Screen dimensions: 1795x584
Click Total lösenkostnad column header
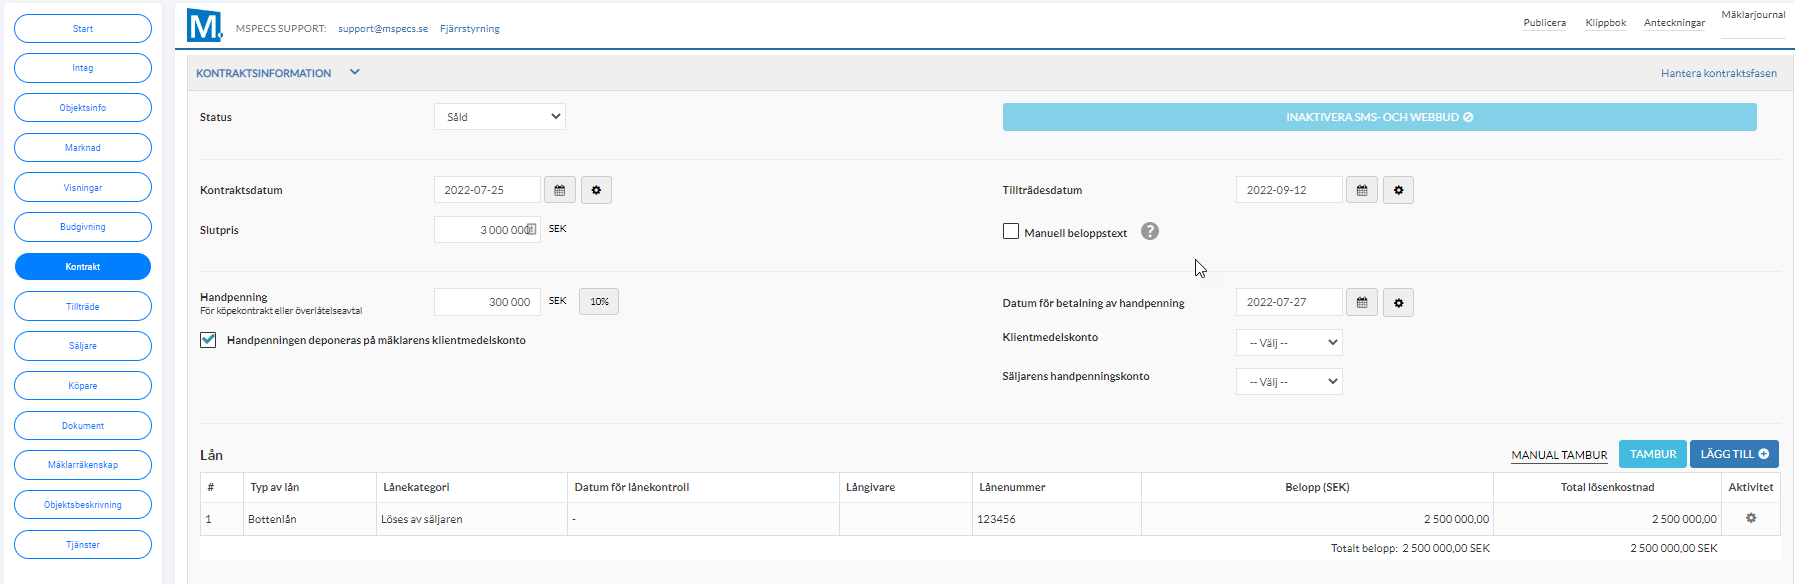click(1607, 488)
